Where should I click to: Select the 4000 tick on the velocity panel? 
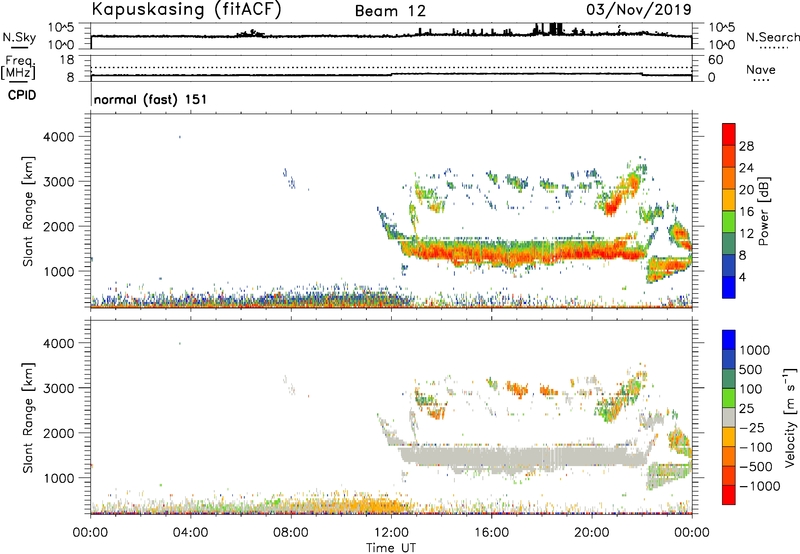[59, 343]
